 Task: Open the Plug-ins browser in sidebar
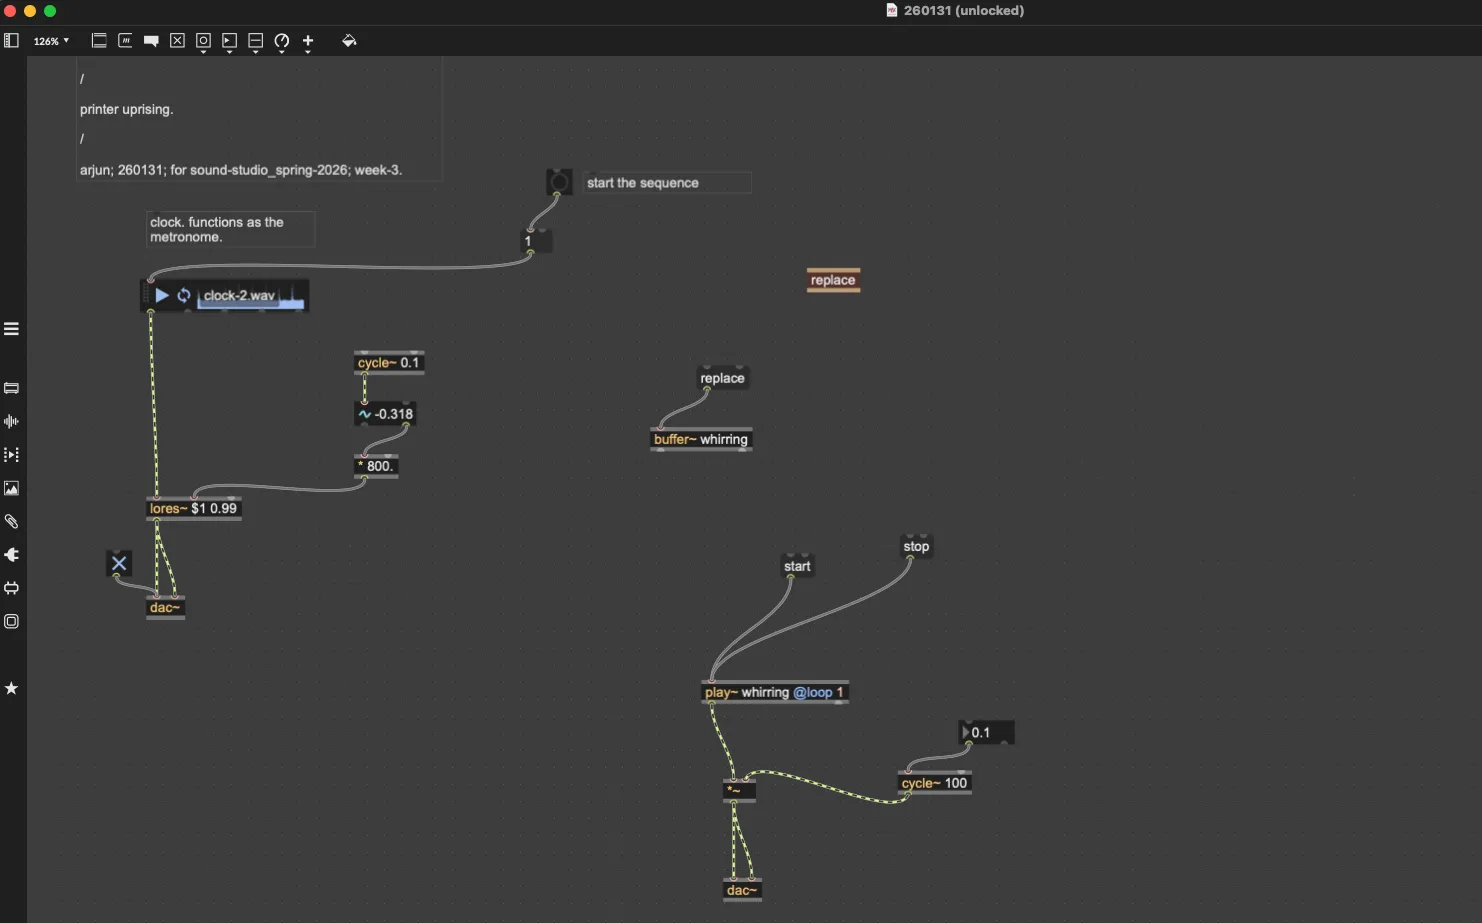pos(12,555)
